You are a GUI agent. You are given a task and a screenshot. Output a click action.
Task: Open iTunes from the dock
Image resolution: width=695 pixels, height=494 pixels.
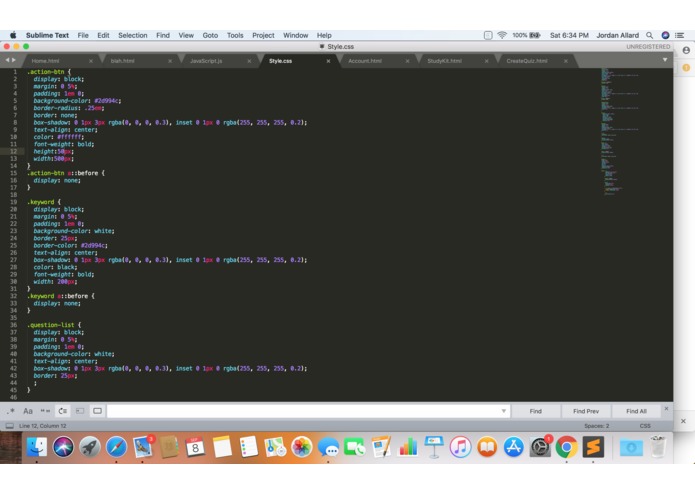(x=461, y=447)
